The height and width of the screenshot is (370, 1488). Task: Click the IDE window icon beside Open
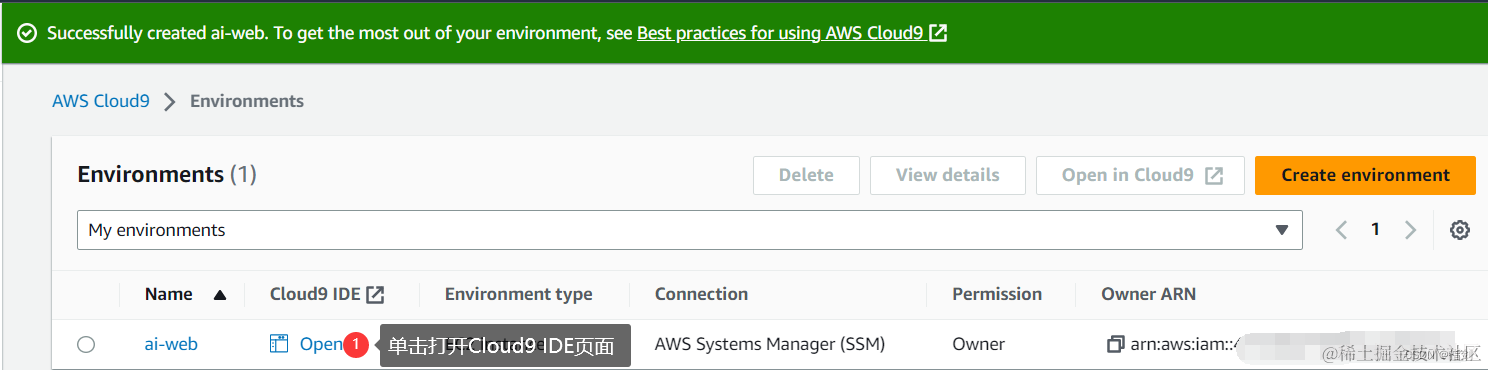coord(279,344)
